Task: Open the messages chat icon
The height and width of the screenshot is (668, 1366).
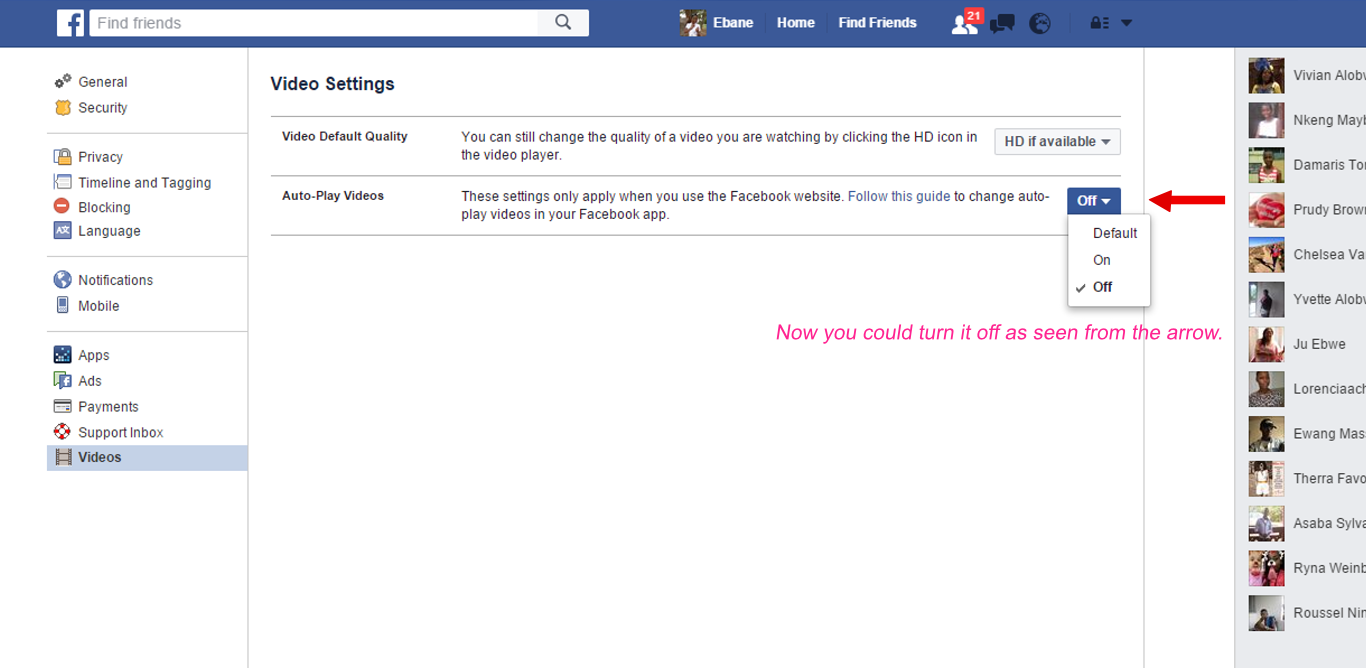Action: pos(1002,23)
